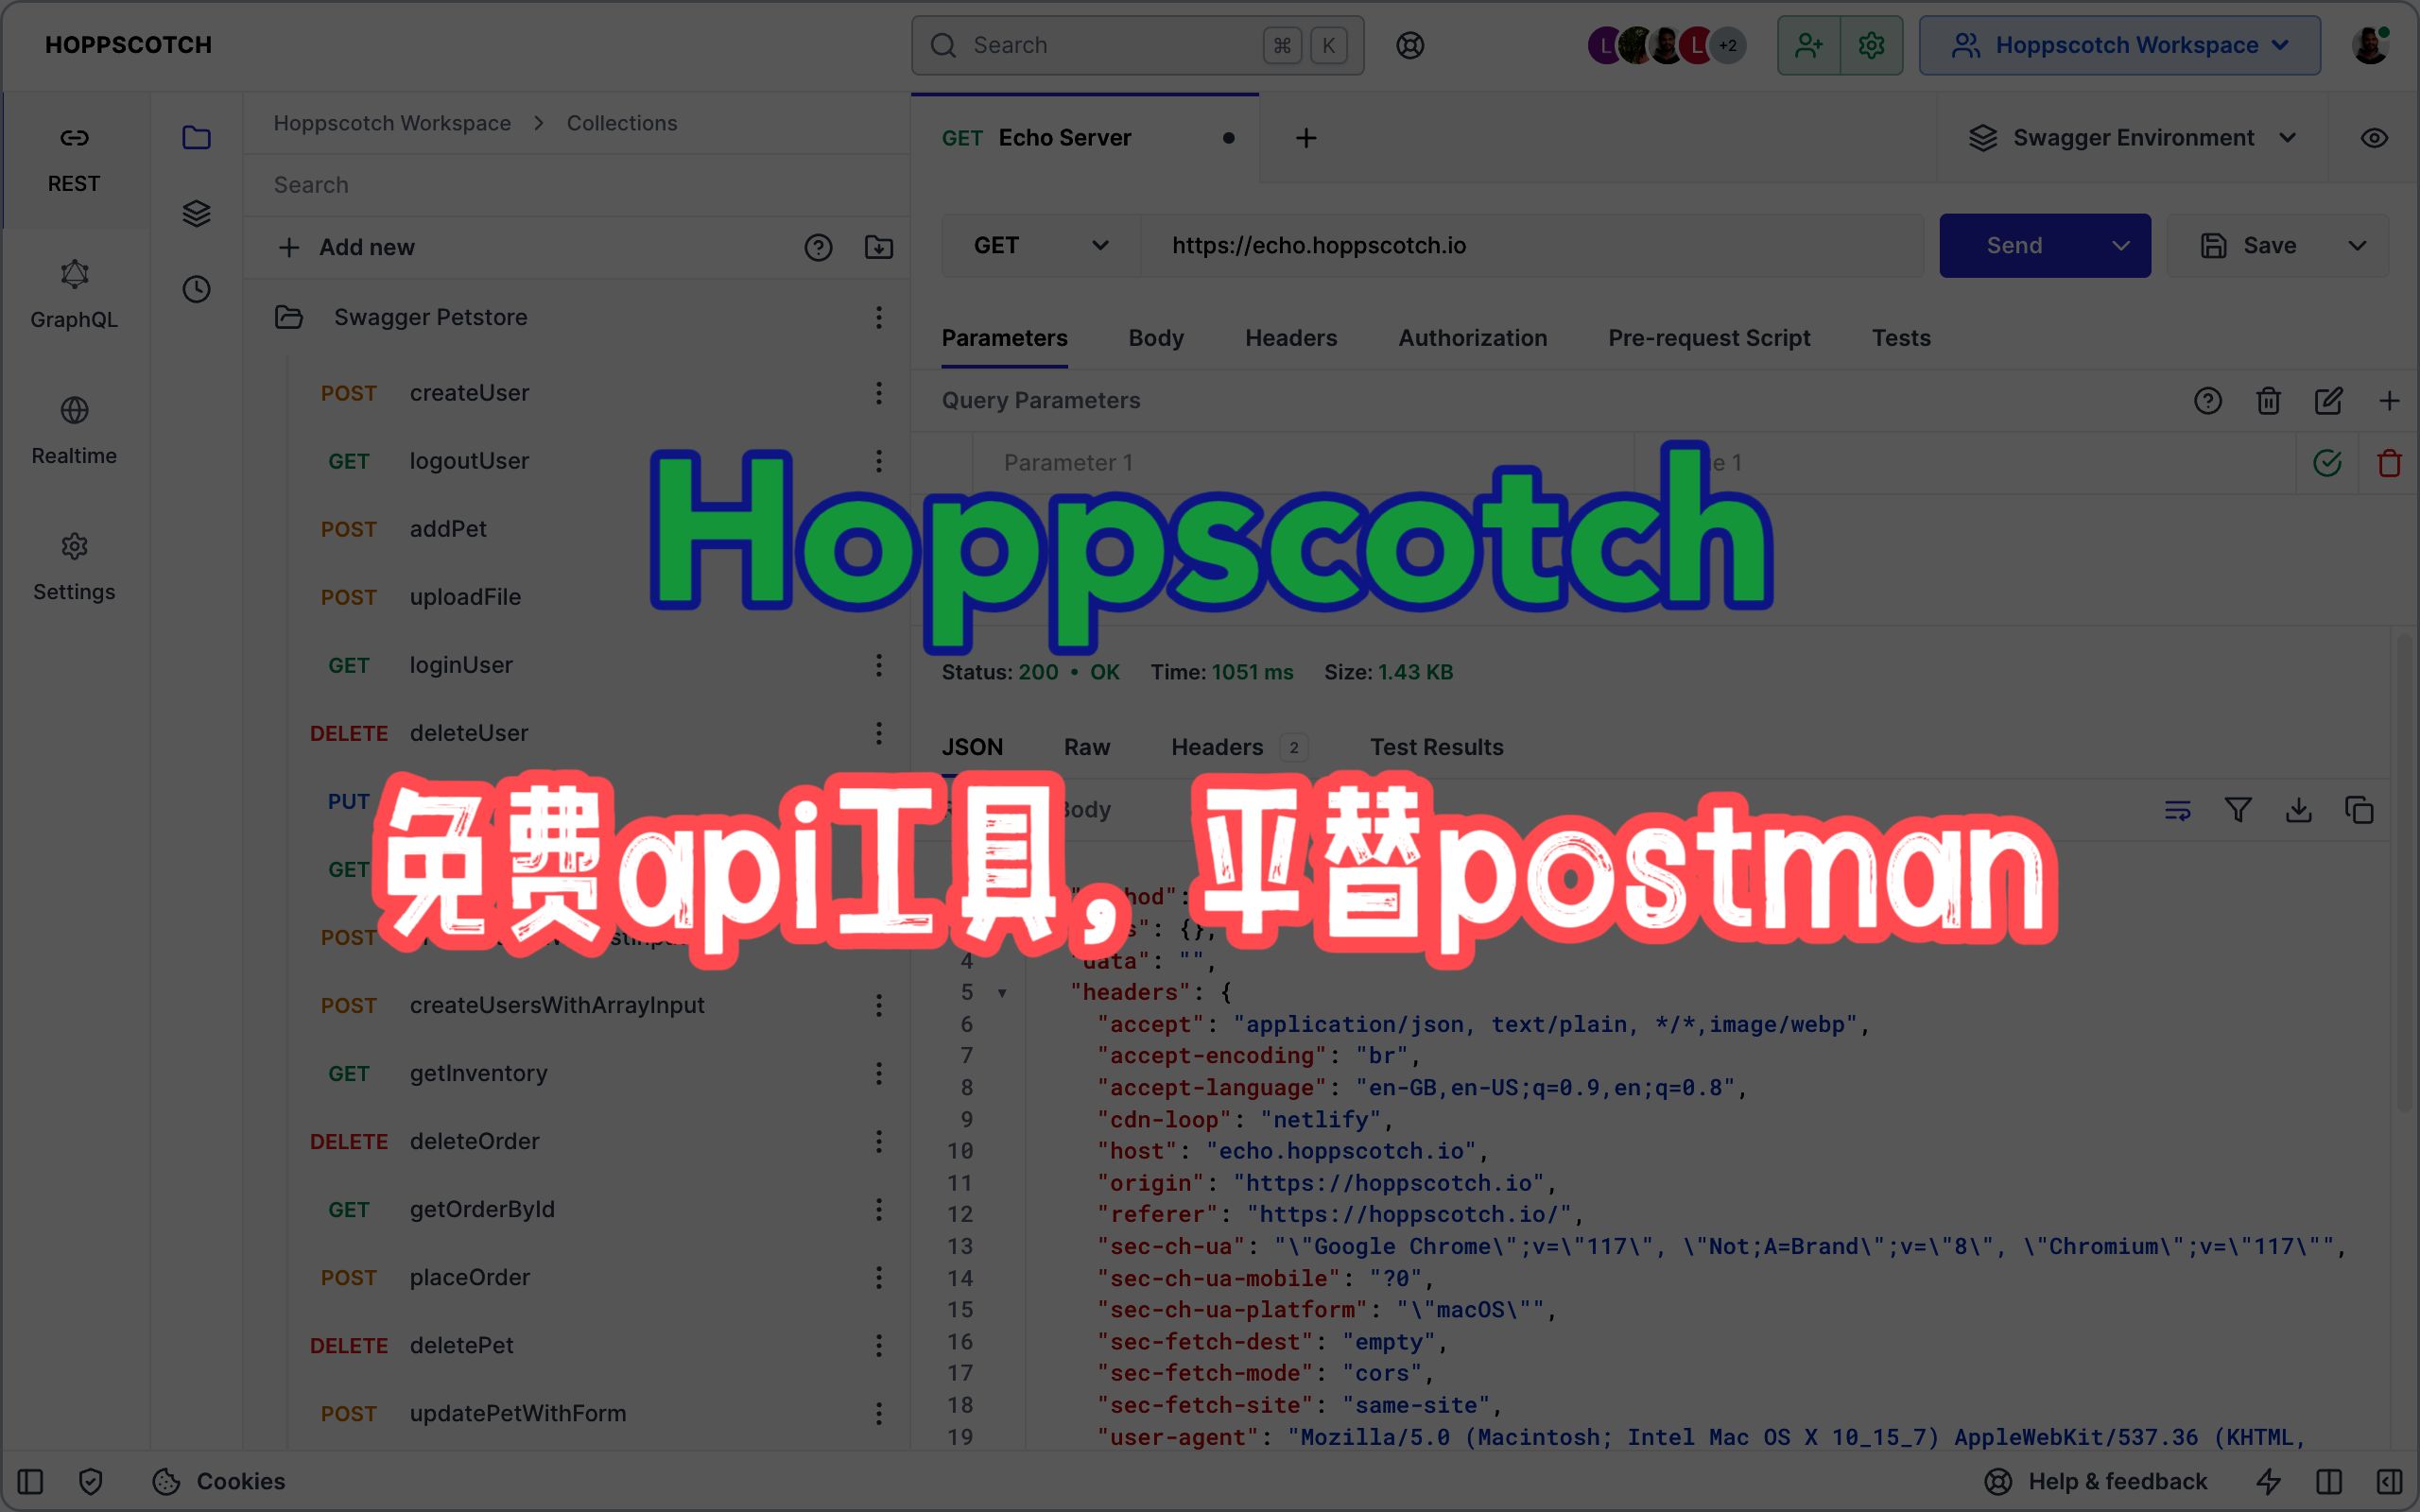Screen dimensions: 2420x1512
Task: Click the Raw response view tab
Action: point(1085,746)
